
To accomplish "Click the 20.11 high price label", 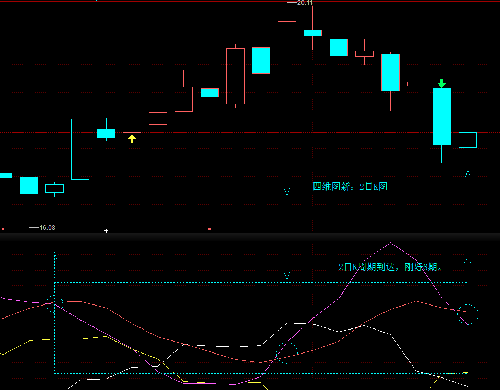I will click(301, 3).
